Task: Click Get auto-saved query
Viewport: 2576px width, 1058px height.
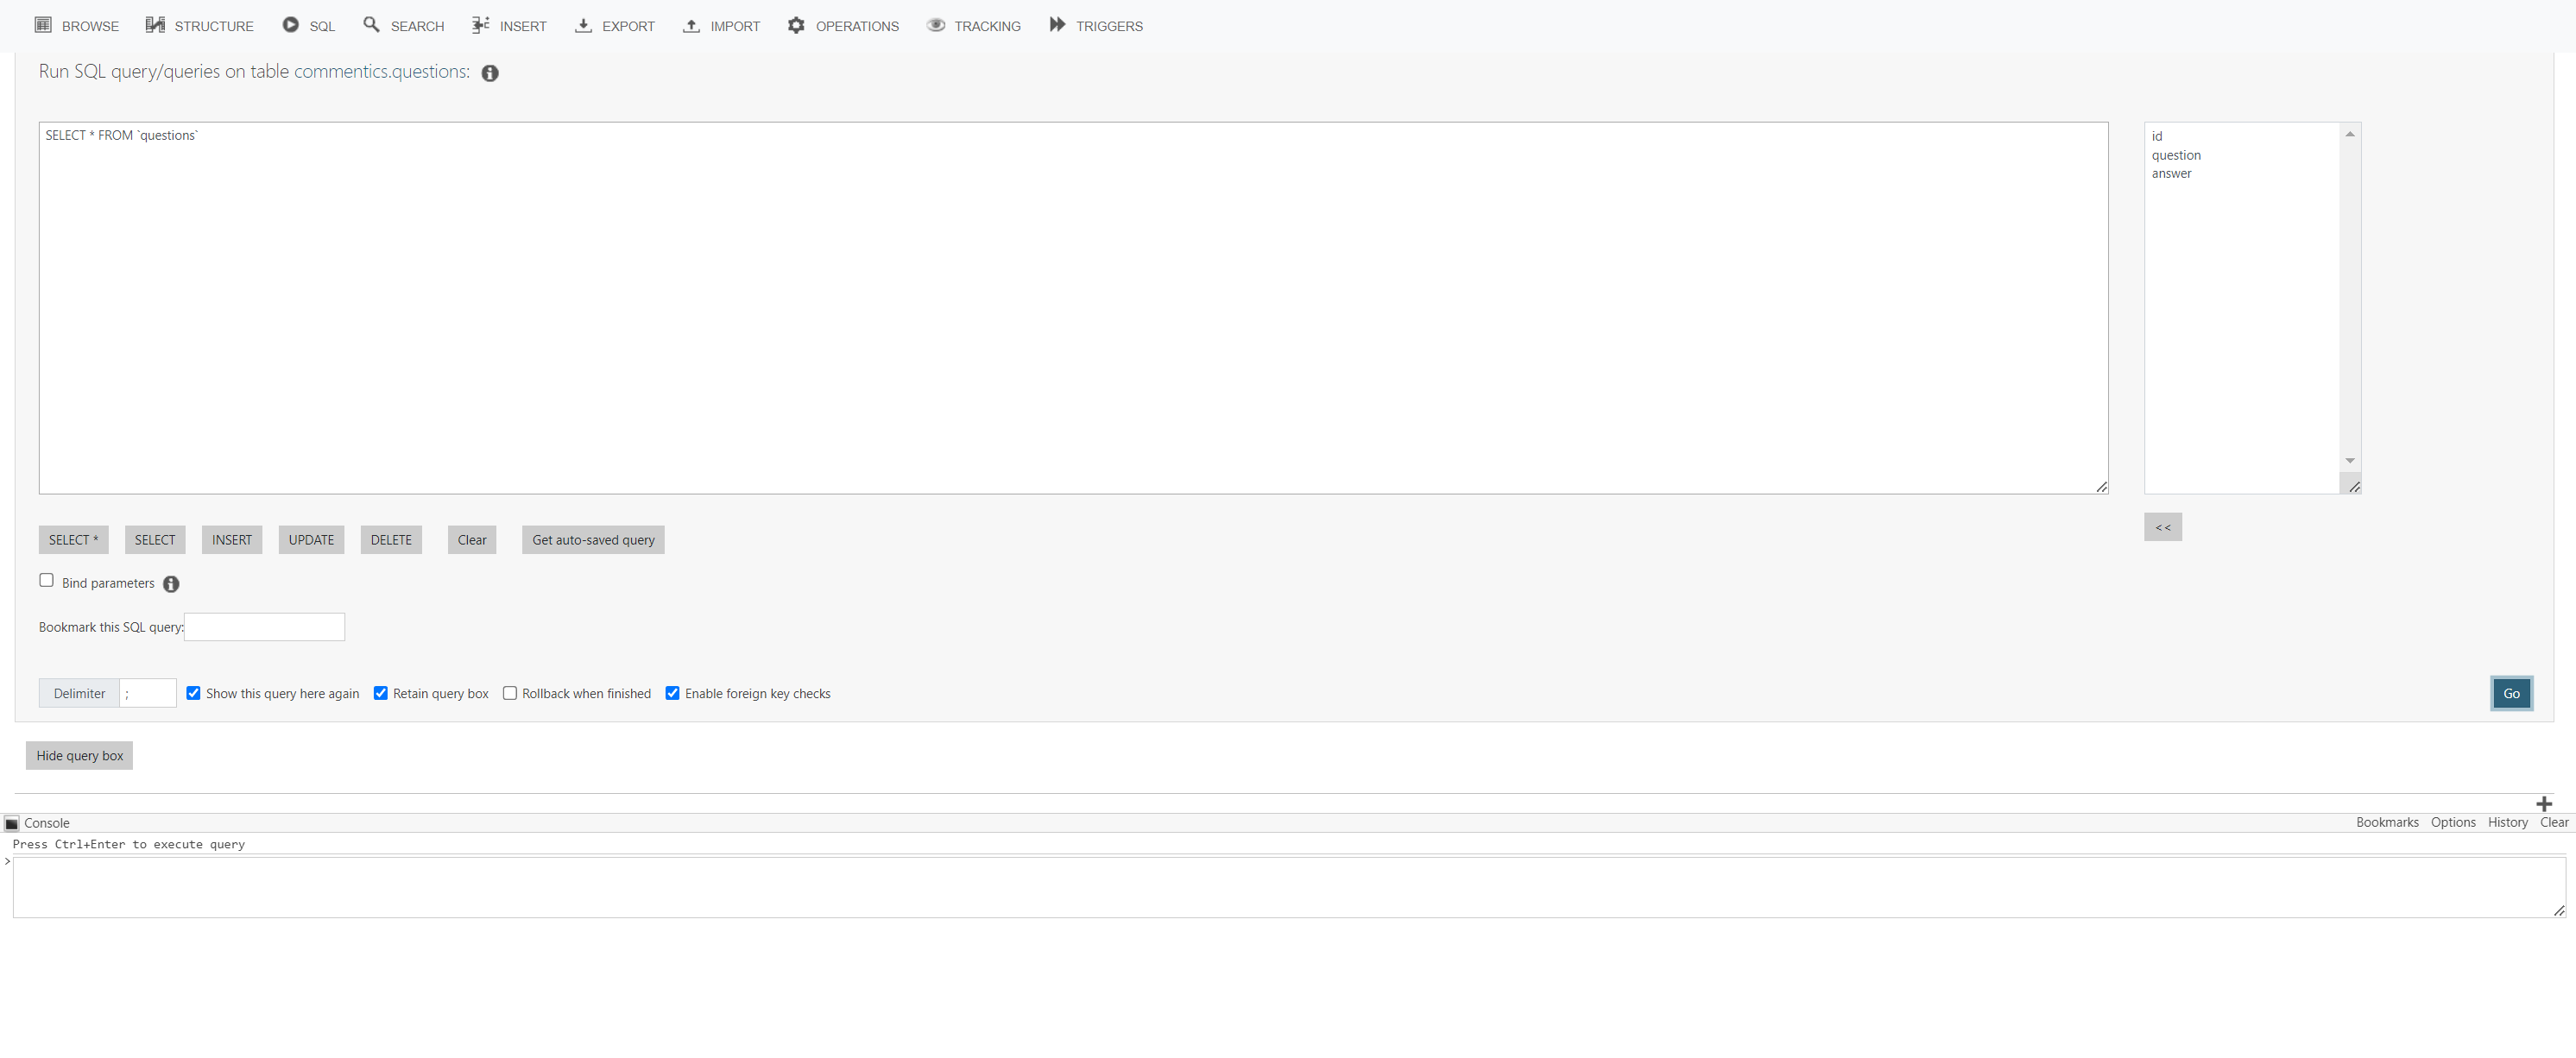Action: [592, 539]
